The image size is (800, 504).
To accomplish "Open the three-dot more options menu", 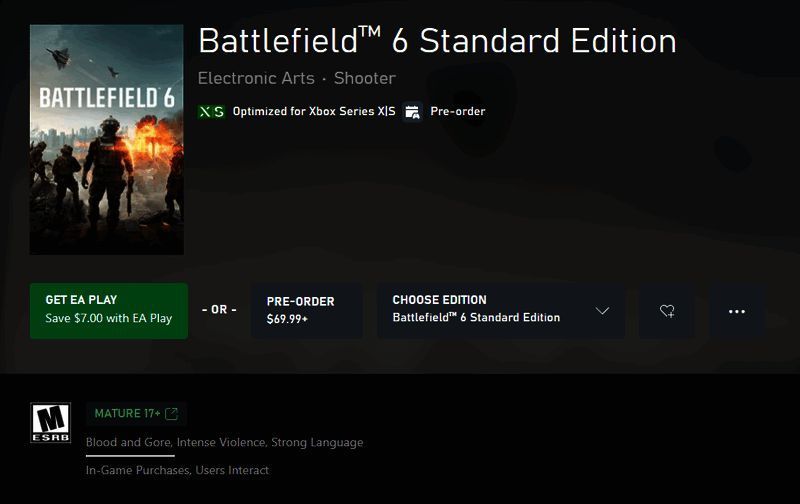I will (x=737, y=311).
